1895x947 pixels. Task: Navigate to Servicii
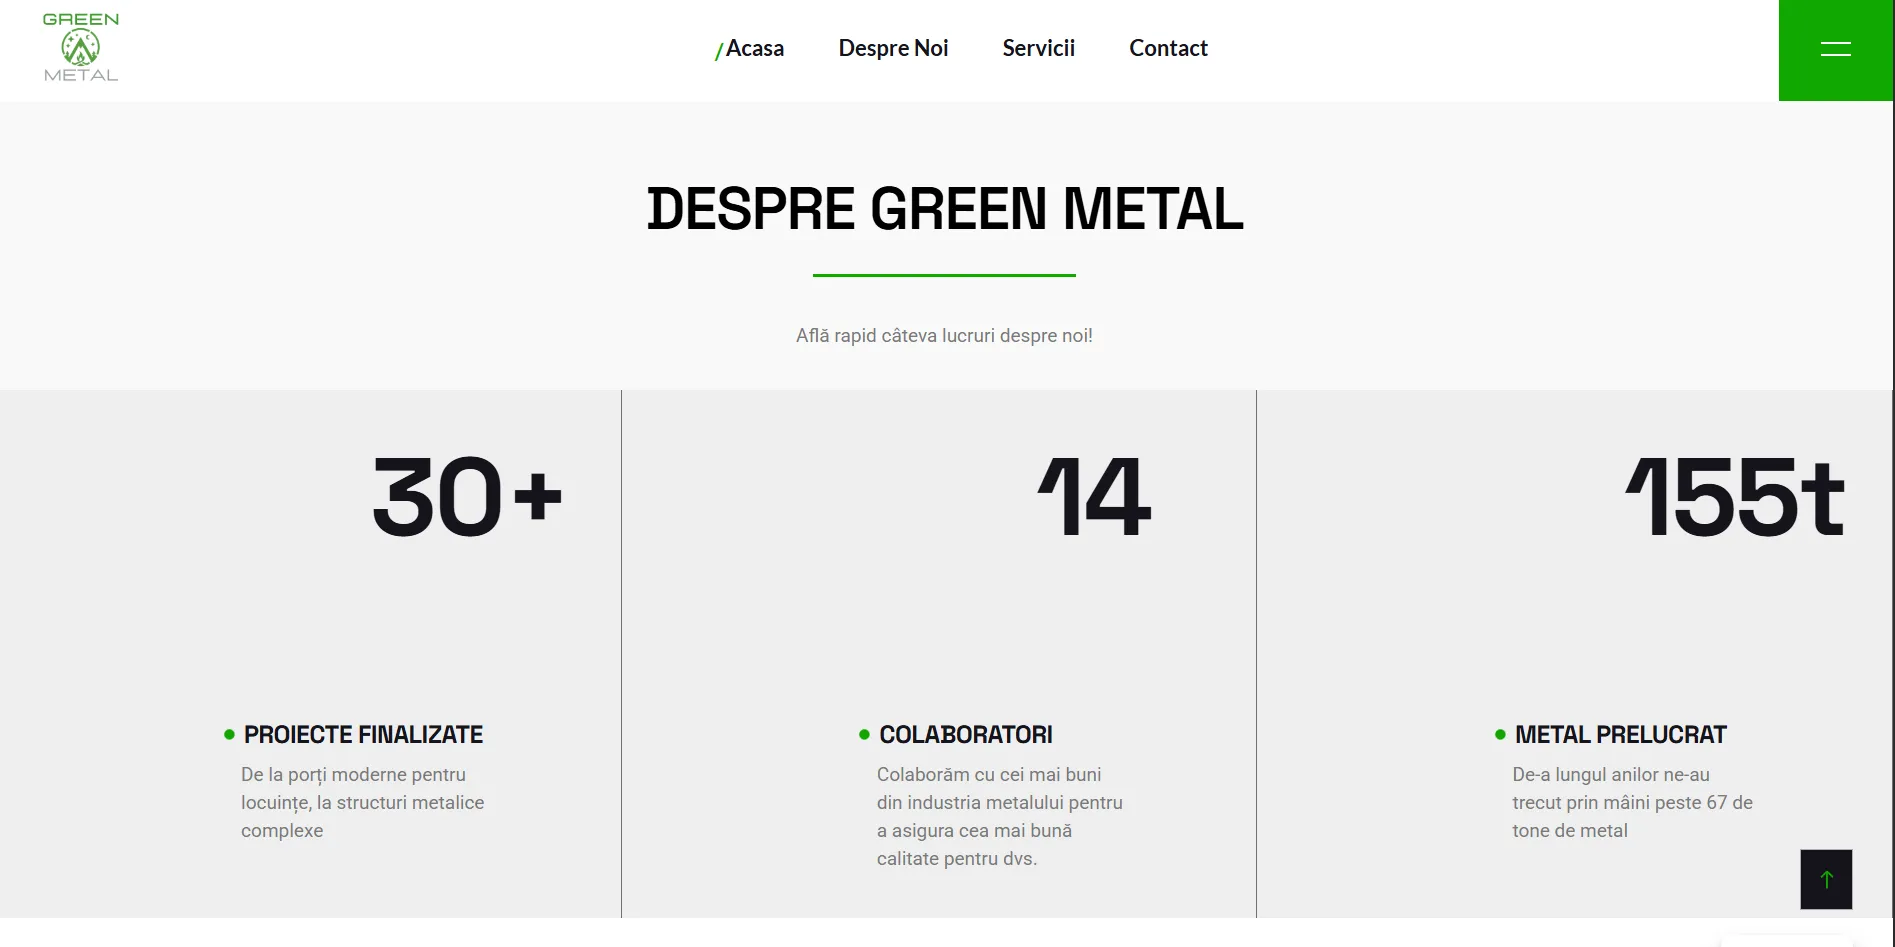pos(1038,48)
